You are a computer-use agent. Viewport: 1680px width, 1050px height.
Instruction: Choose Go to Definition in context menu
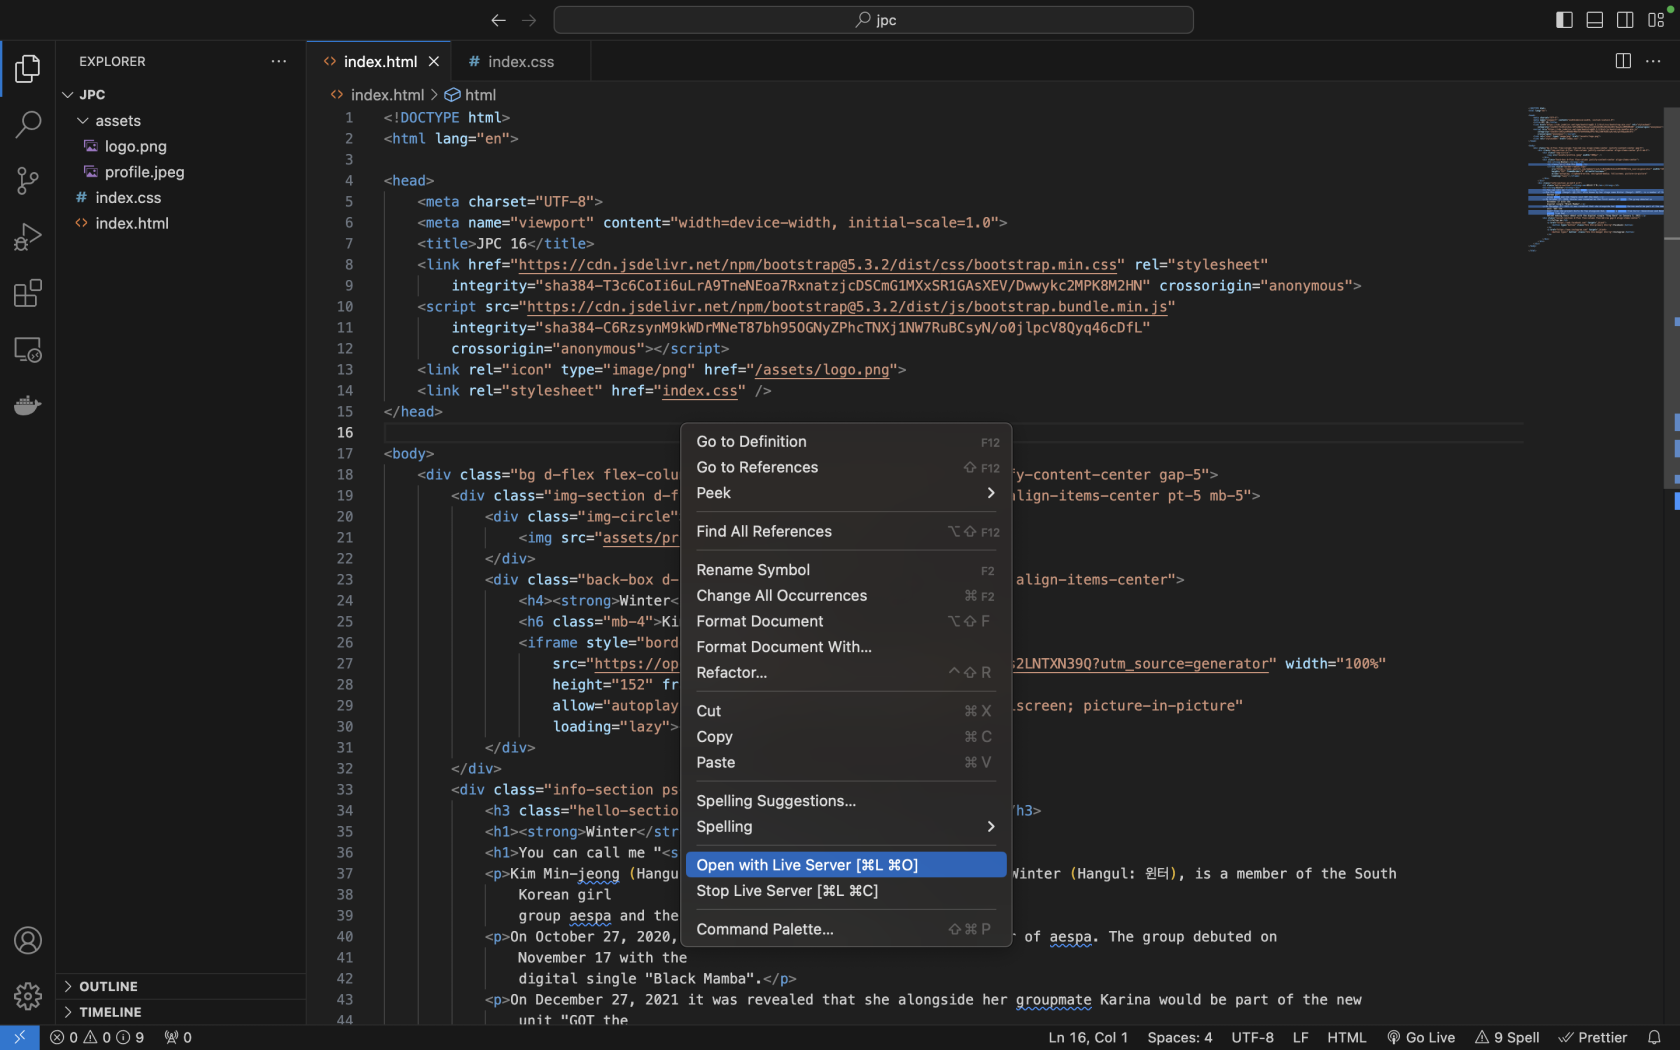click(x=846, y=442)
